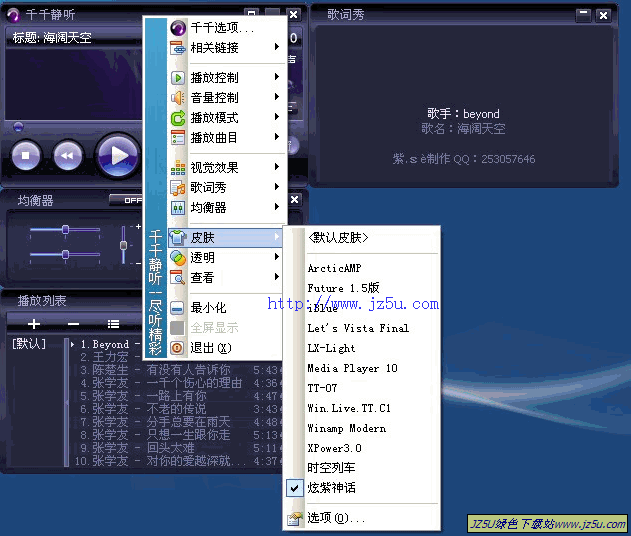Click the 视觉效果 bars icon
Screen dimensions: 631x536
(x=177, y=168)
